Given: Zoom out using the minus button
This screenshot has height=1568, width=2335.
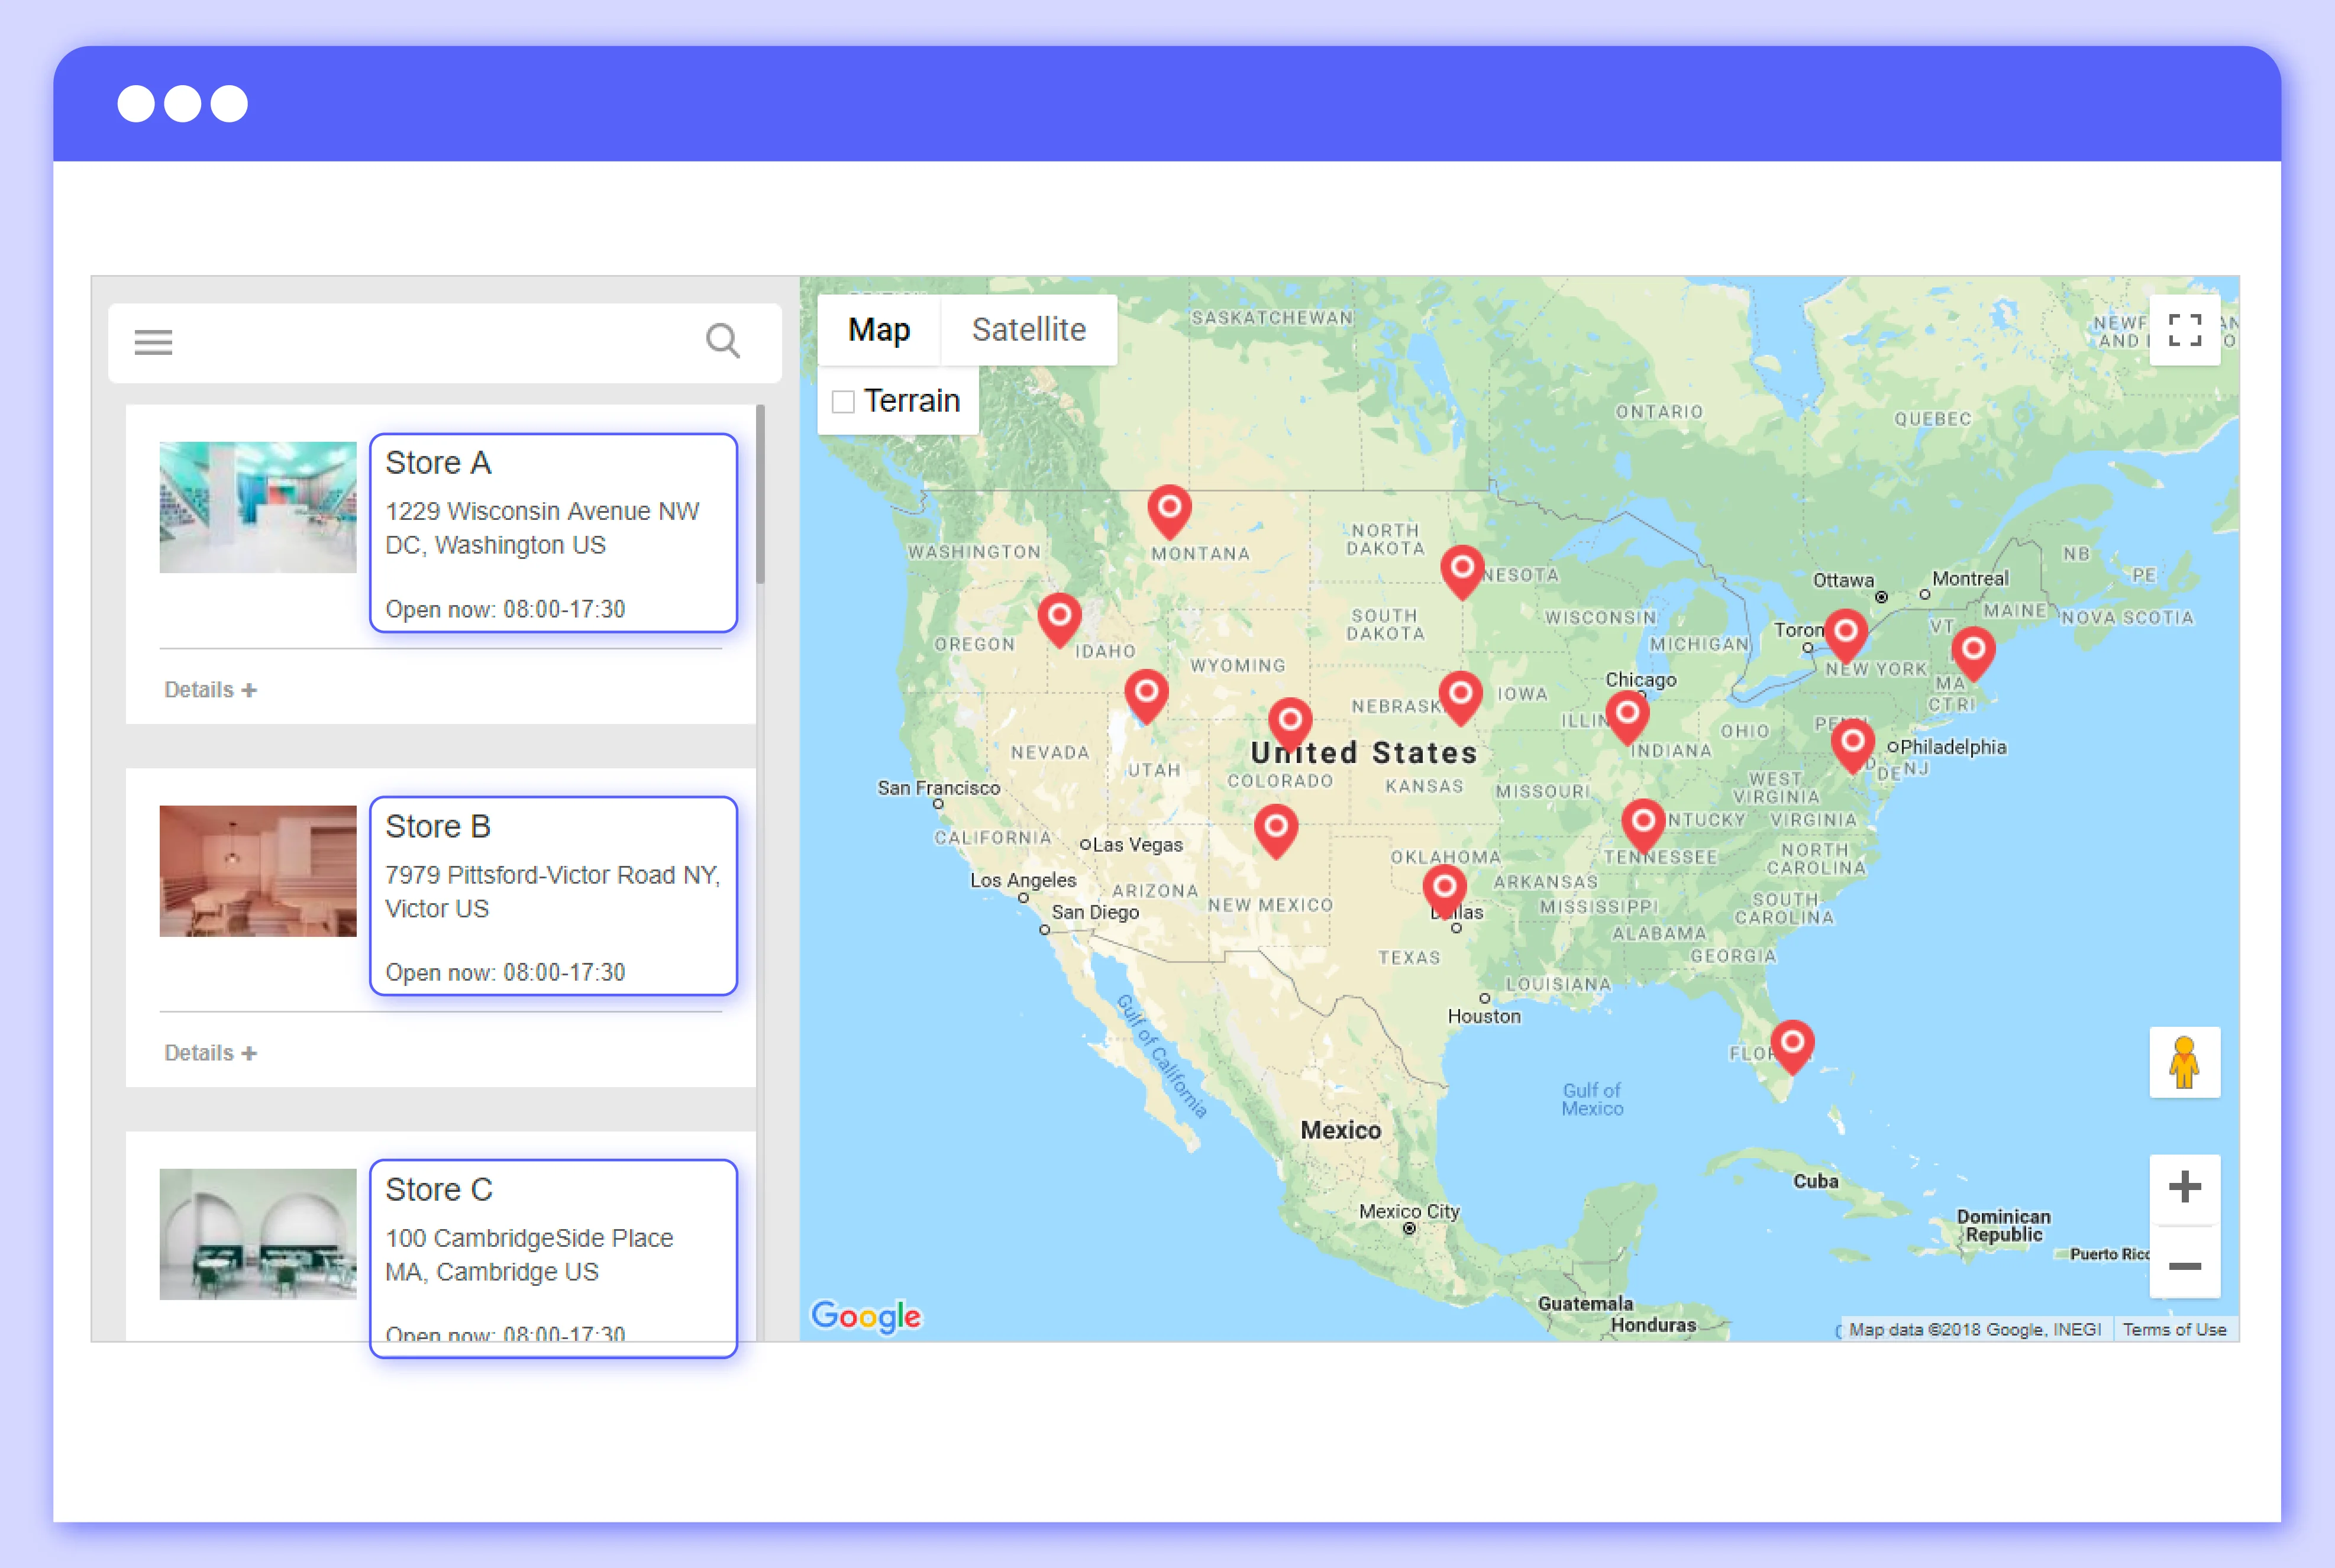Looking at the screenshot, I should coord(2185,1266).
